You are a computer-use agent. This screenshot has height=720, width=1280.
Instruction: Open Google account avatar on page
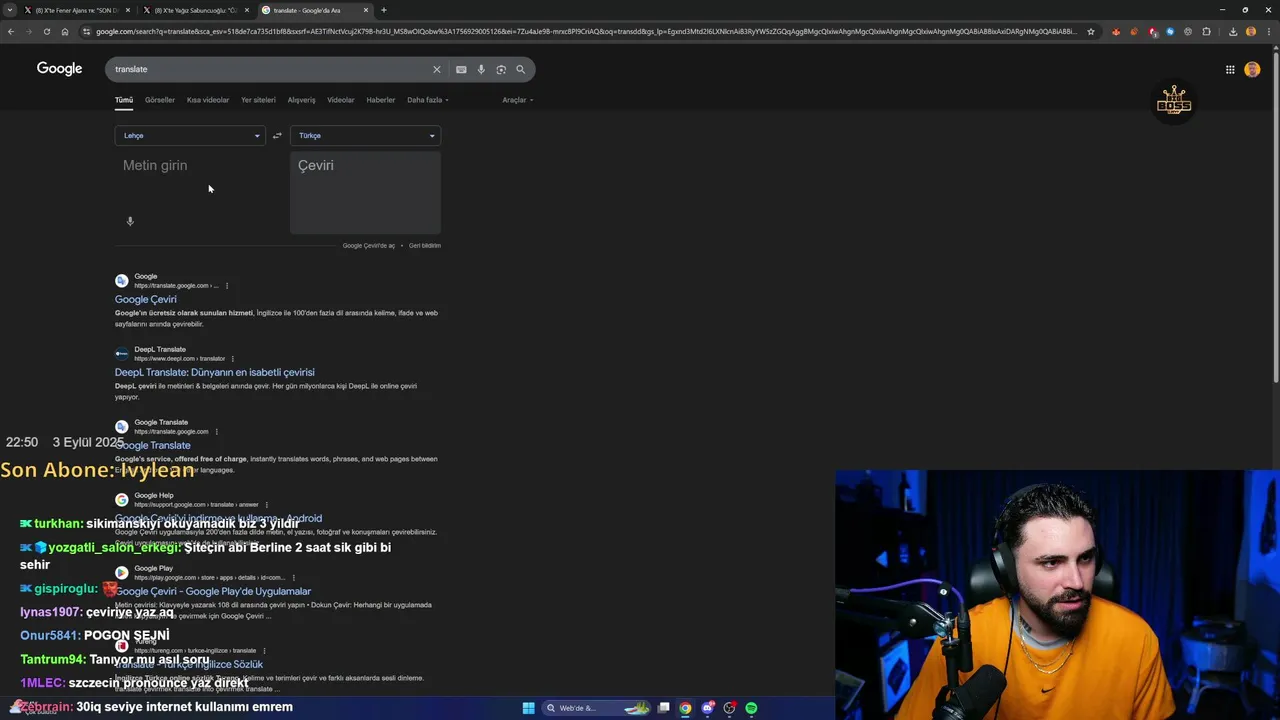tap(1252, 69)
